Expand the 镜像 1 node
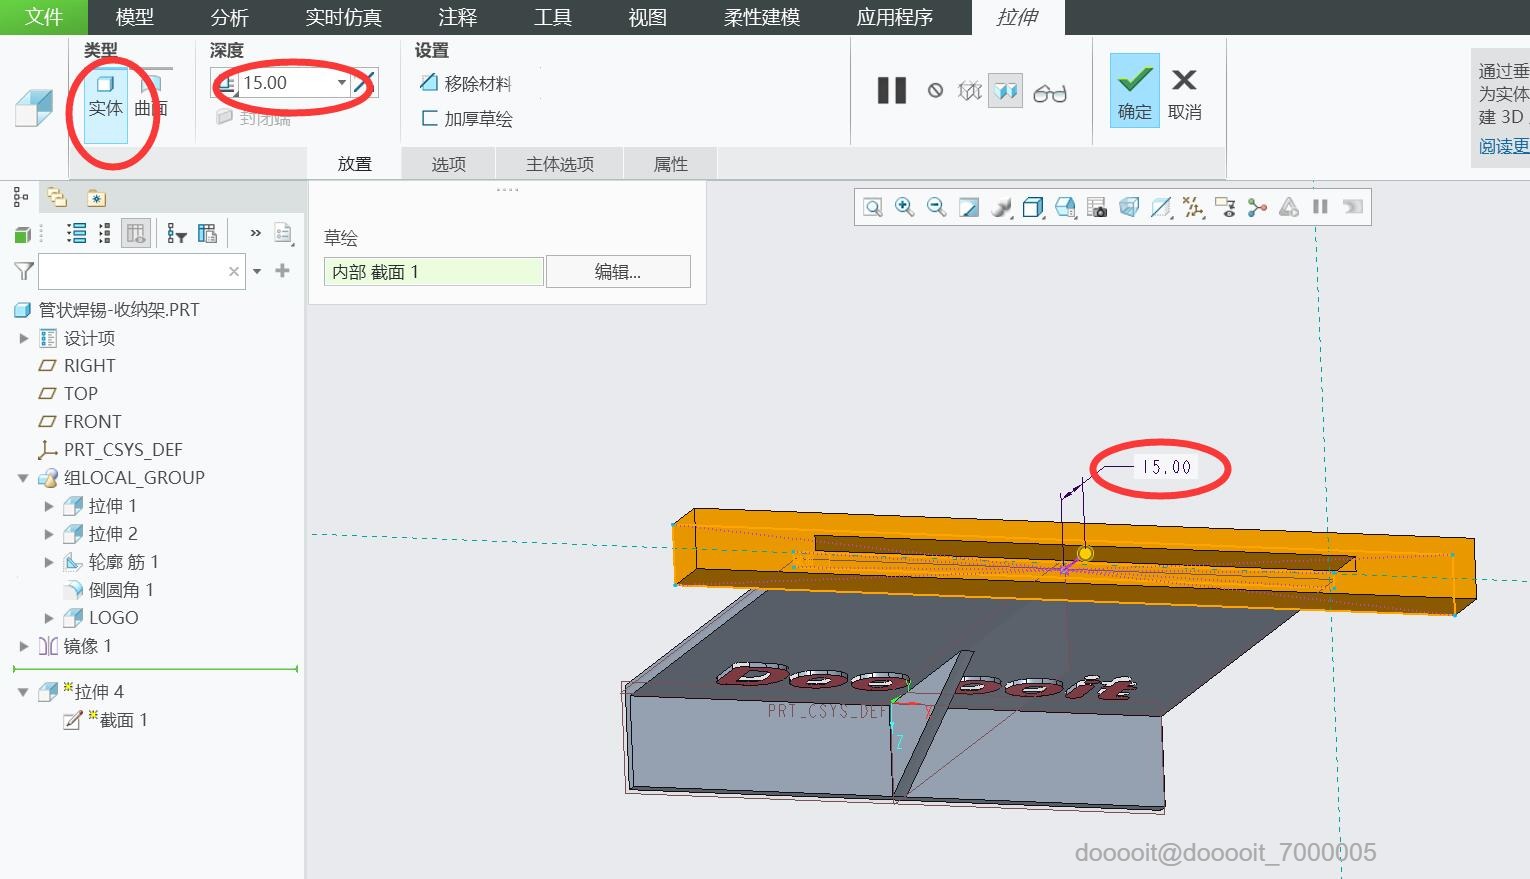 [24, 646]
